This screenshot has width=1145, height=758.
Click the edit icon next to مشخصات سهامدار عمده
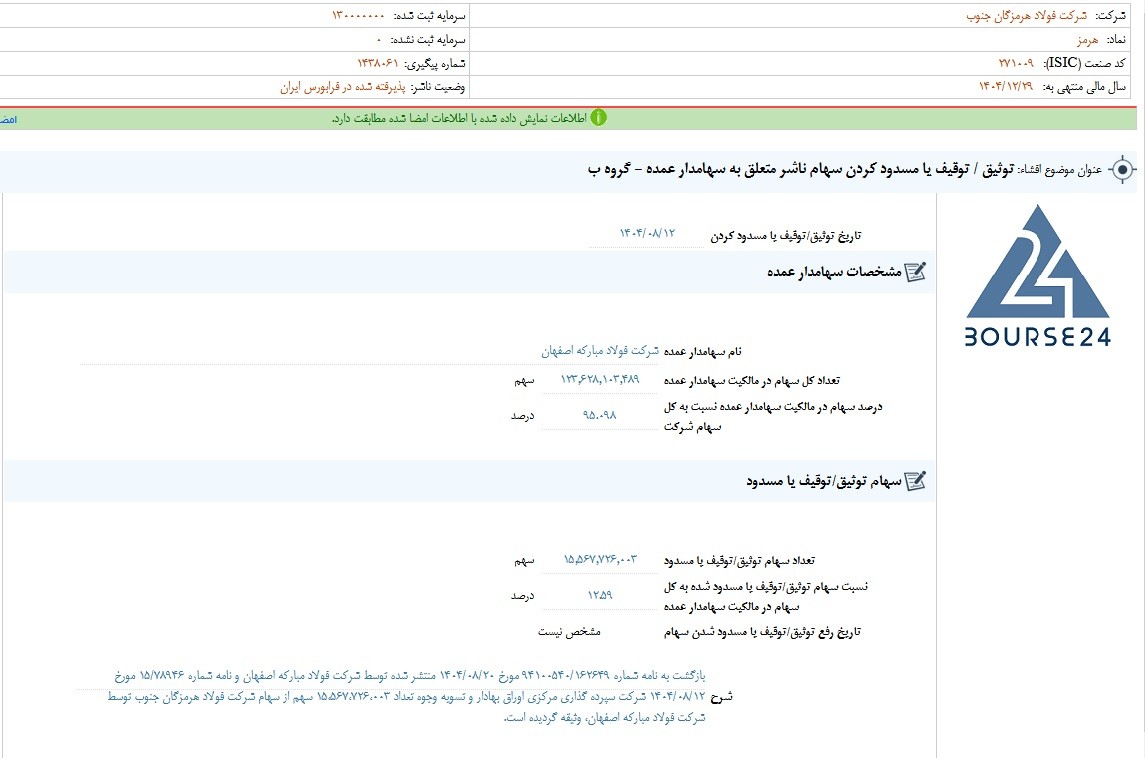click(915, 272)
